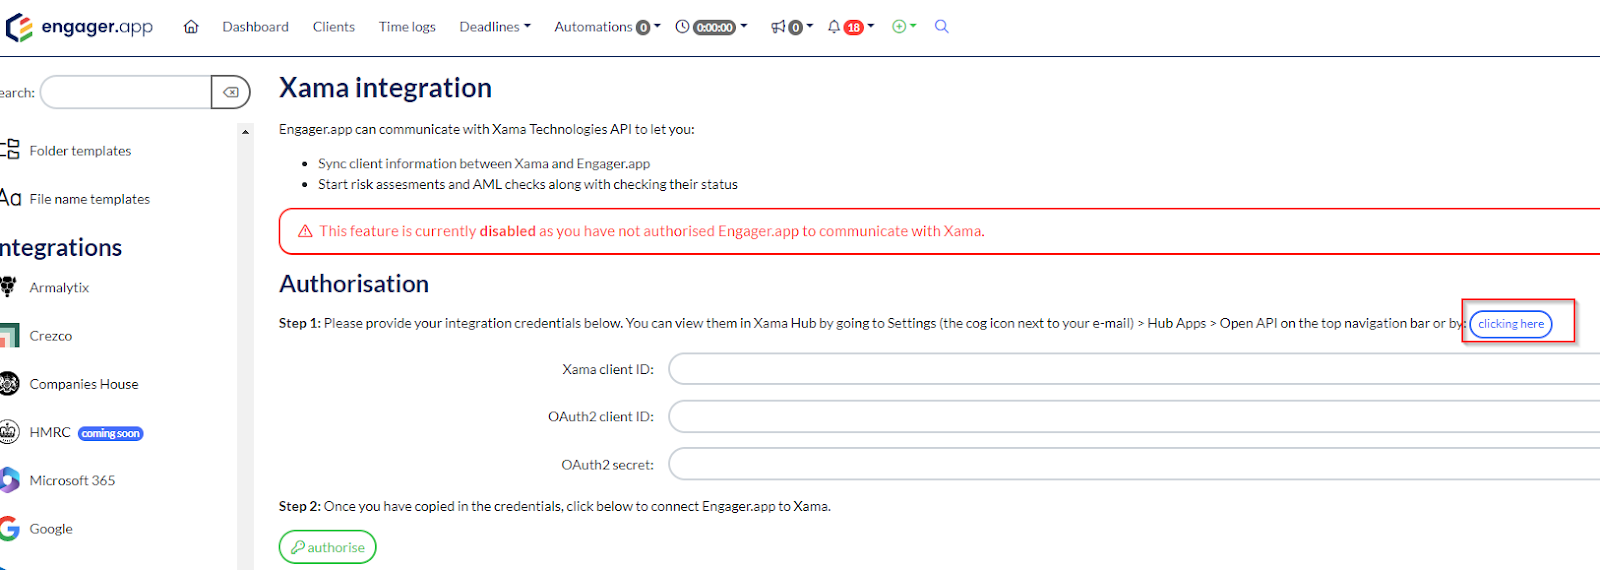Expand the Deadlines dropdown menu
This screenshot has width=1600, height=570.
tap(495, 27)
